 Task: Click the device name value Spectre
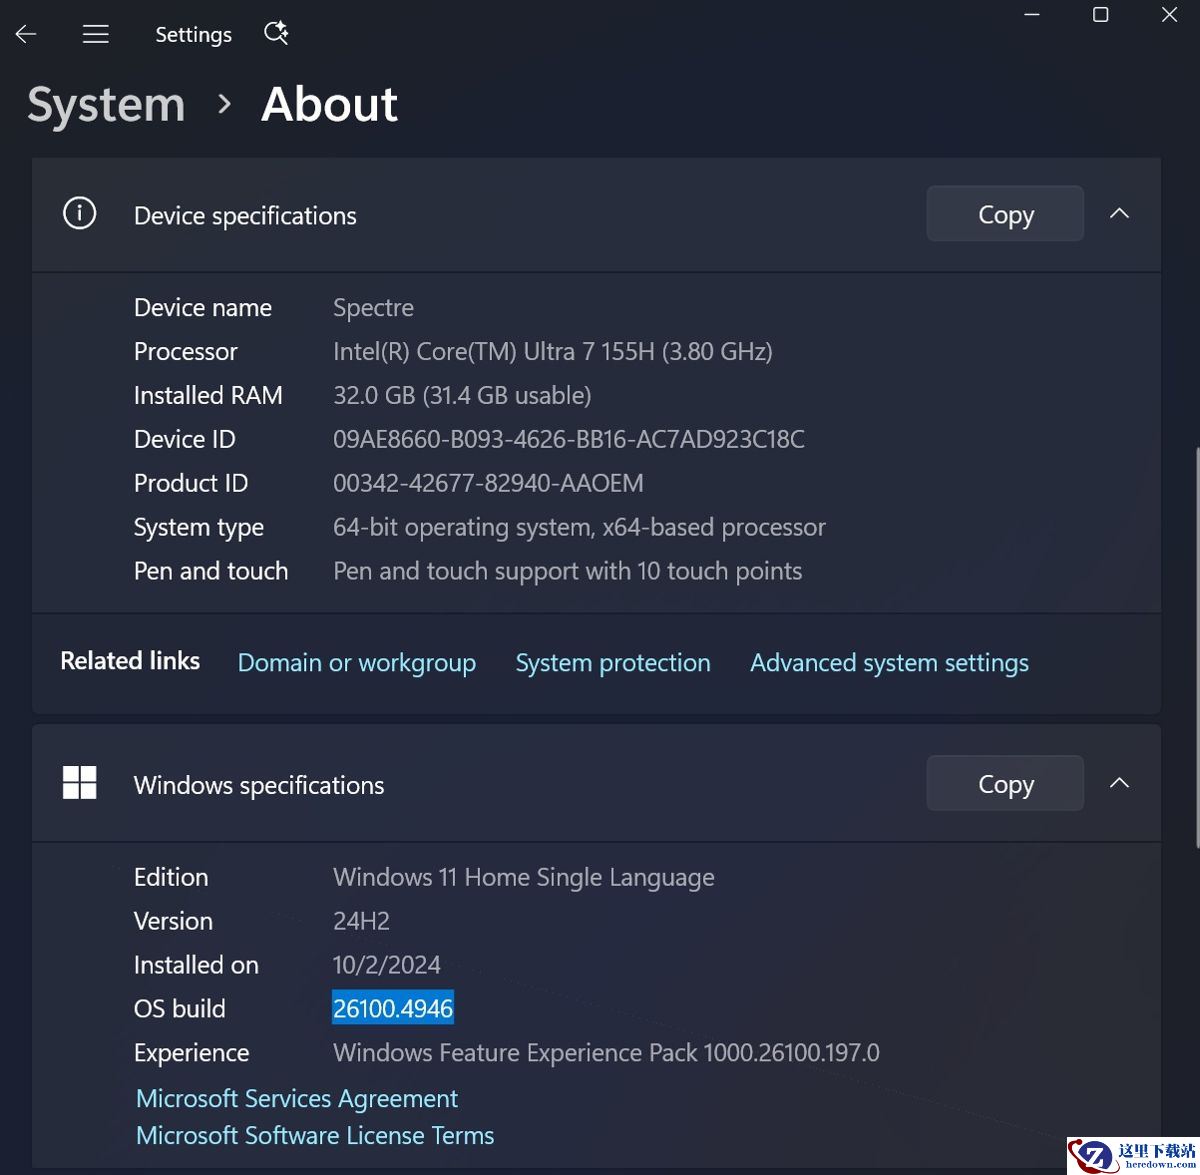(373, 307)
